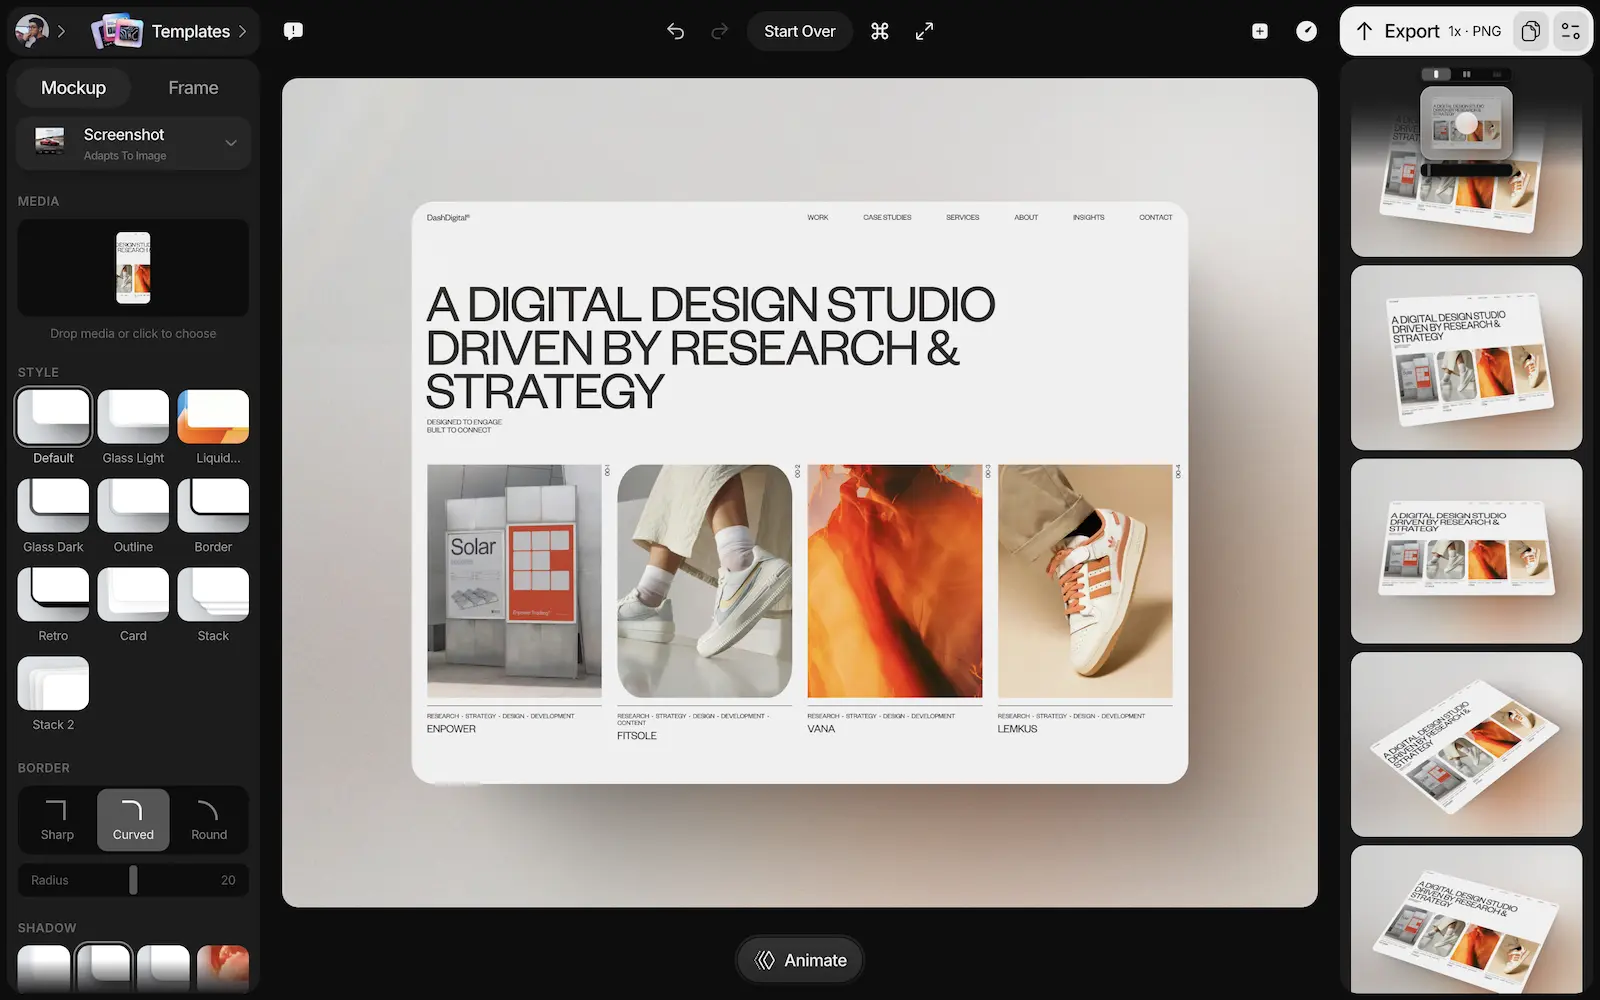The height and width of the screenshot is (1000, 1600).
Task: Open the feedback speech-bubble icon
Action: click(x=293, y=31)
